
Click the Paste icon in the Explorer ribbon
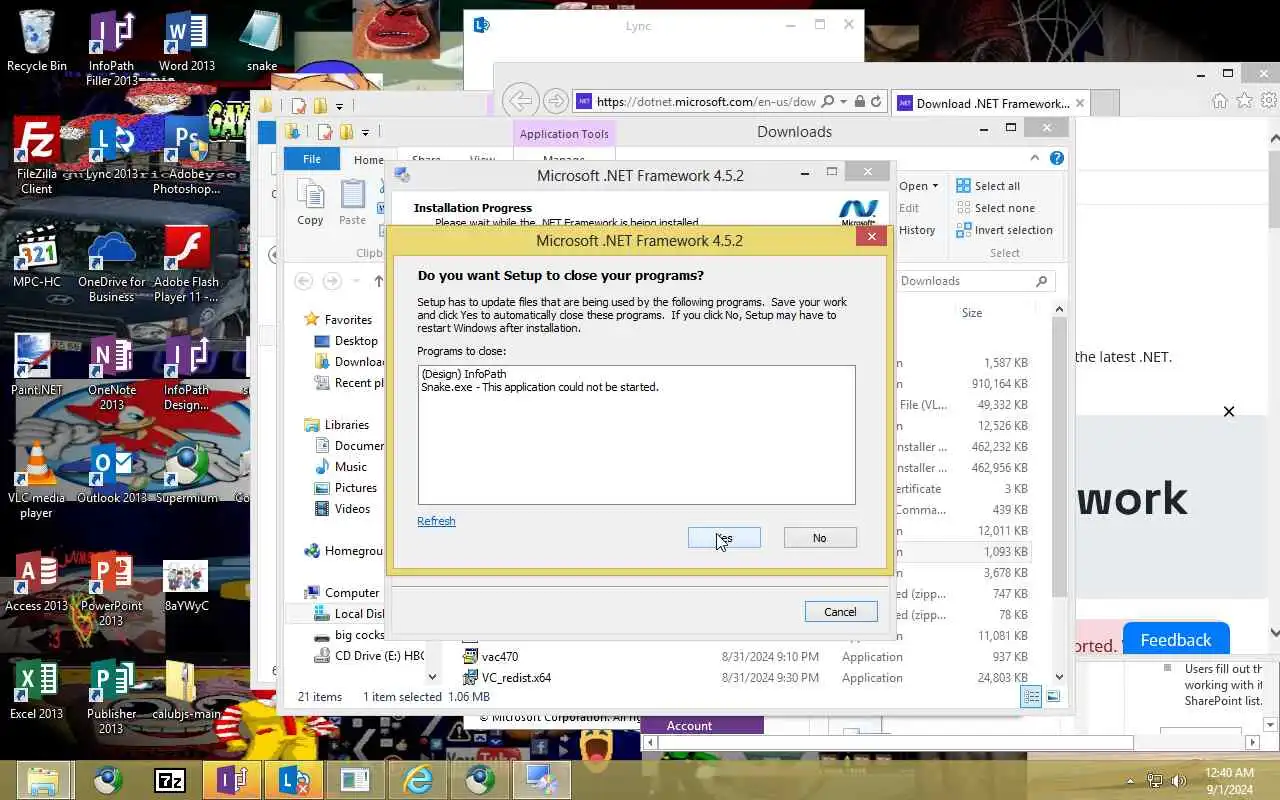[352, 203]
